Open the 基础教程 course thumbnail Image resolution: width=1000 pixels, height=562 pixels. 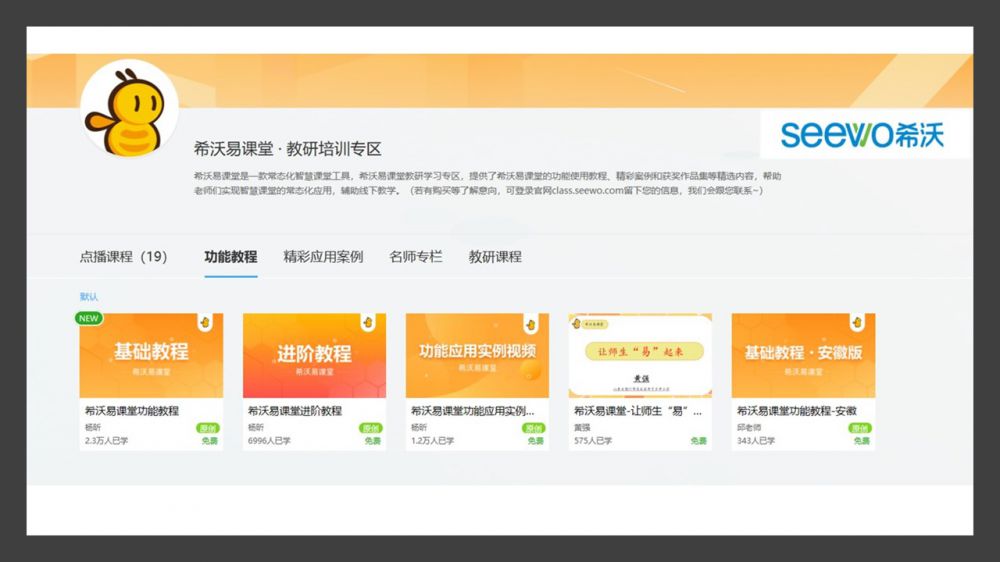click(151, 356)
